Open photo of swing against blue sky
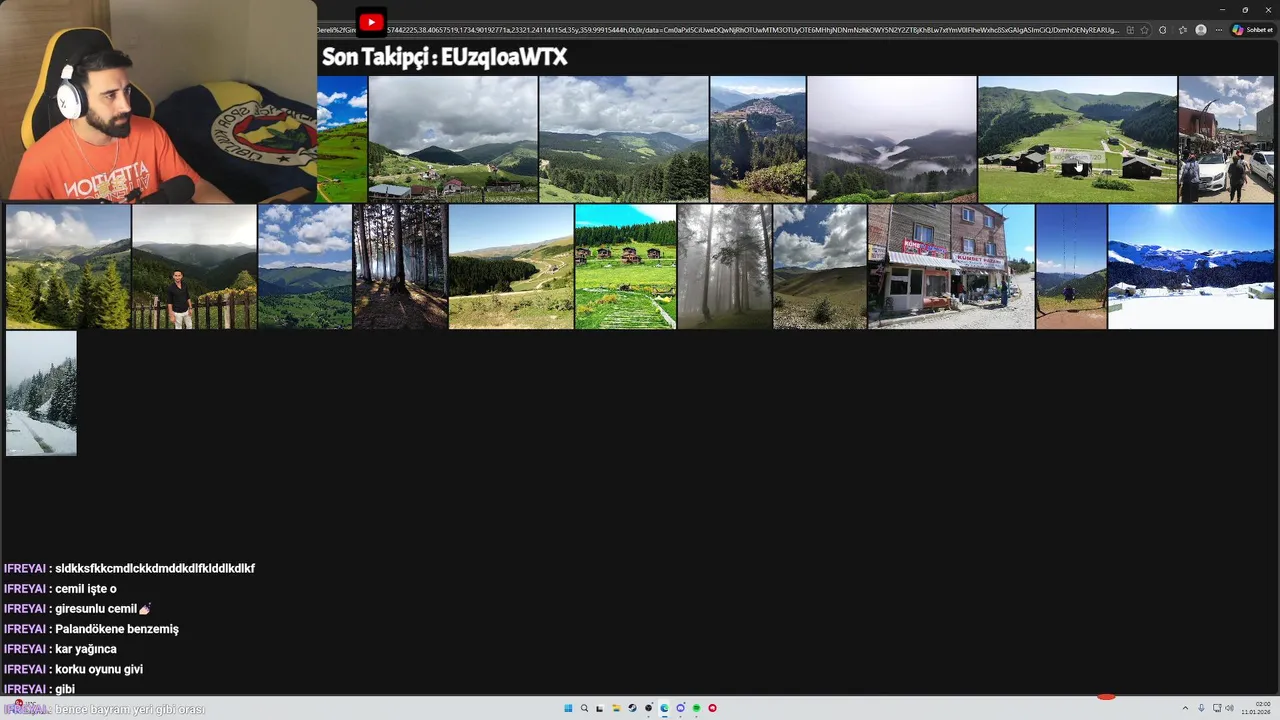Screen dimensions: 1280x720 1071,267
